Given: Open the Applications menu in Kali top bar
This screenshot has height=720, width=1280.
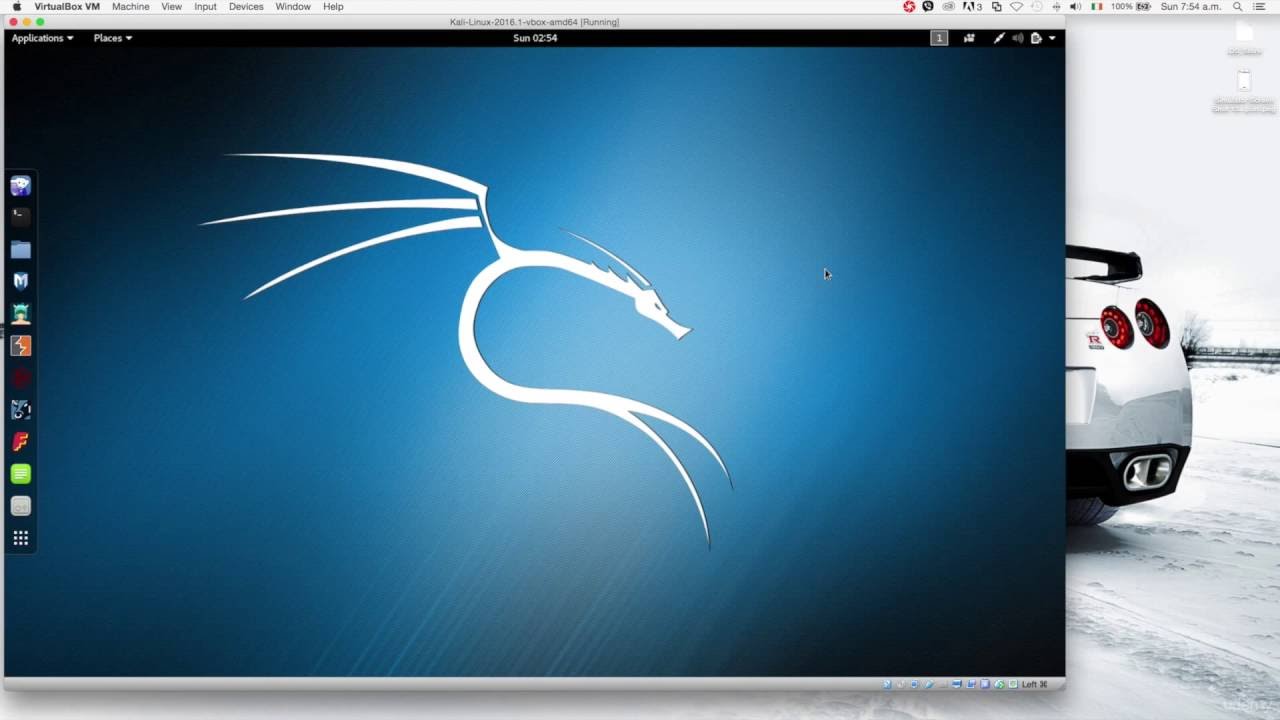Looking at the screenshot, I should click(42, 38).
